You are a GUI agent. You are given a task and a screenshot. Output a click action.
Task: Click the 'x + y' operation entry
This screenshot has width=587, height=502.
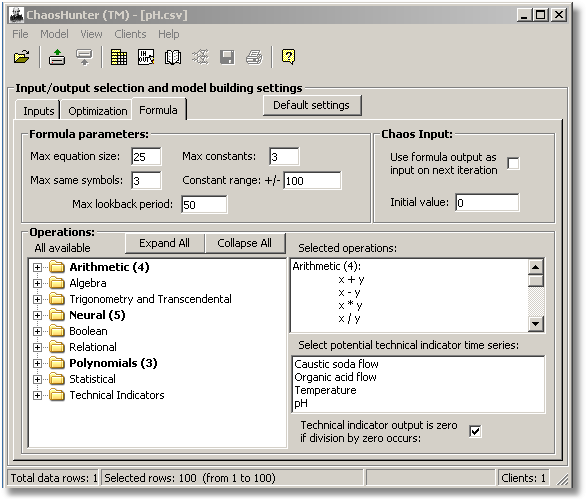tap(351, 280)
